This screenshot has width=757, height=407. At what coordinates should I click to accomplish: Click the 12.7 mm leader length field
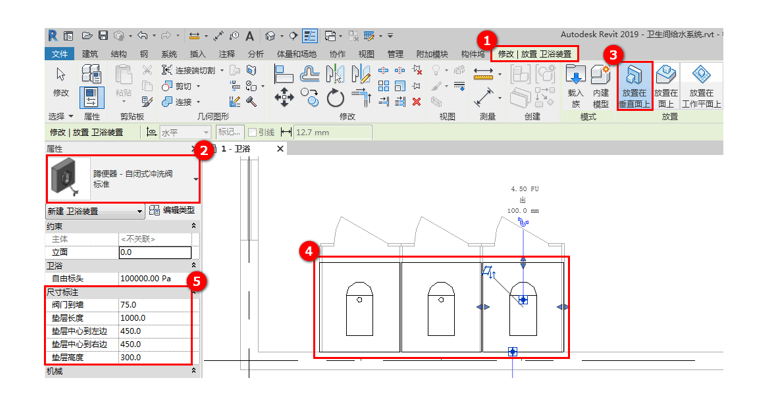click(x=333, y=132)
